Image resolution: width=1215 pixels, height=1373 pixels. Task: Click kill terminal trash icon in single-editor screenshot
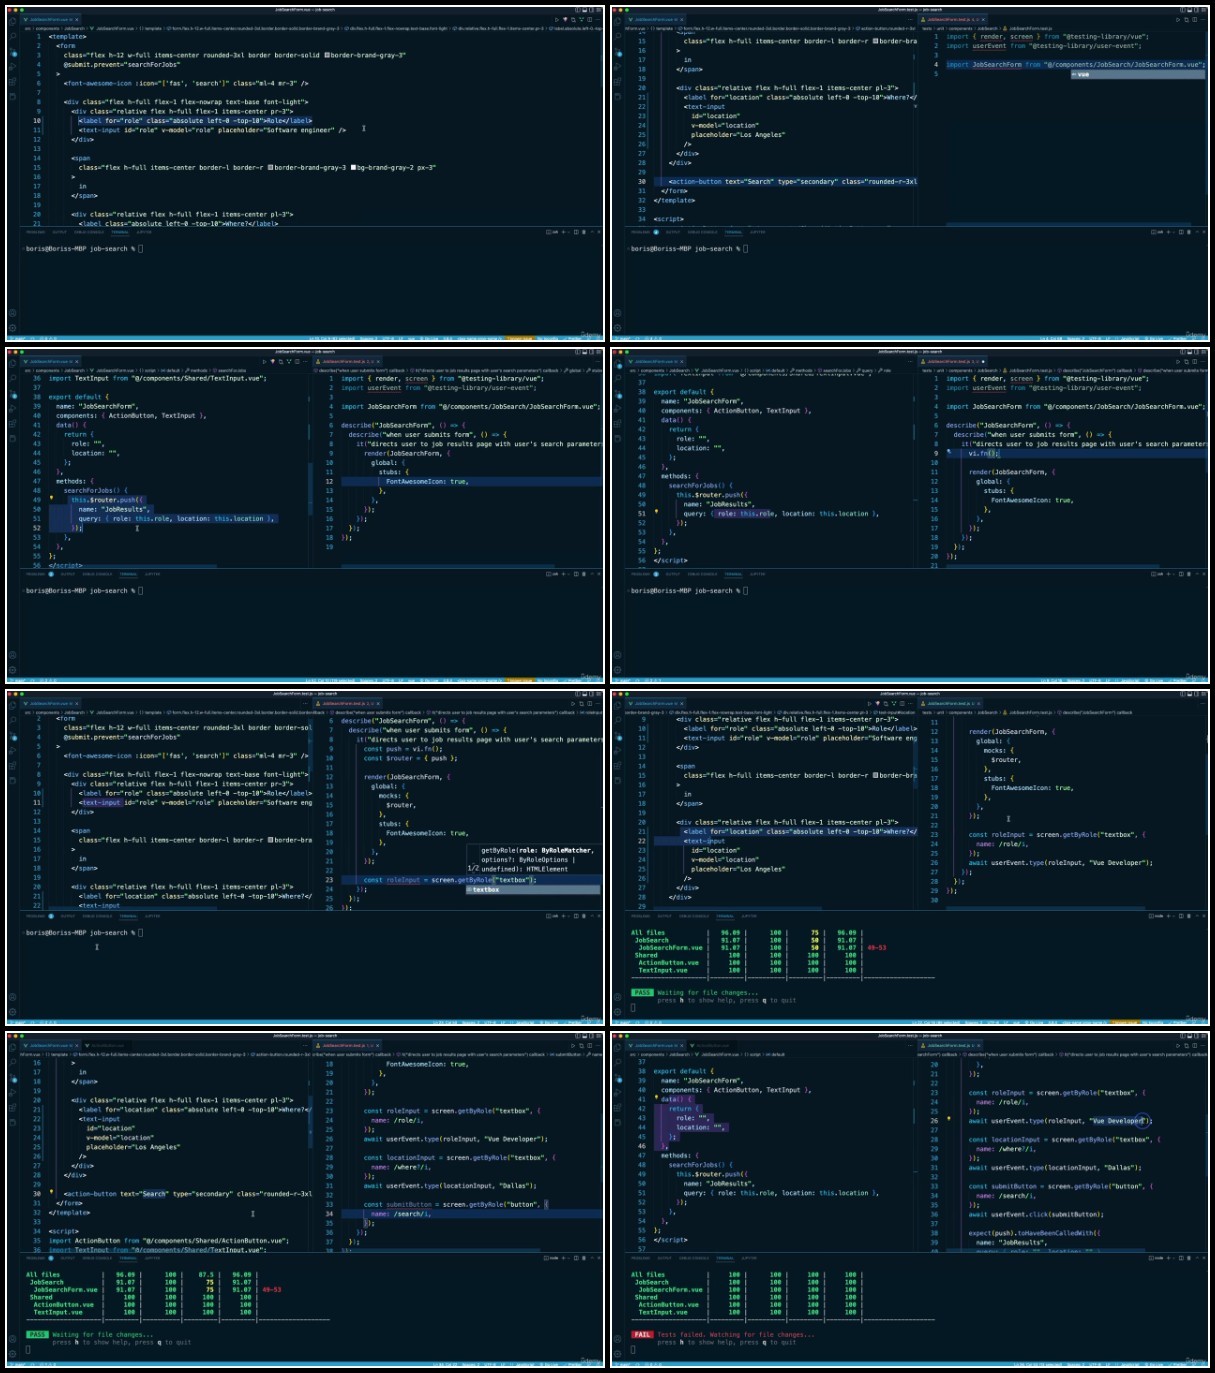point(583,231)
